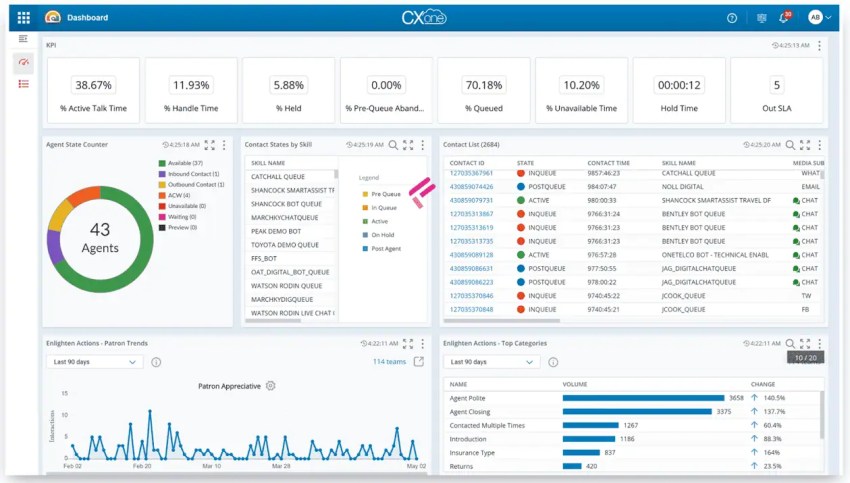Open KPI widget three-dot options menu
The height and width of the screenshot is (483, 850).
coord(819,46)
